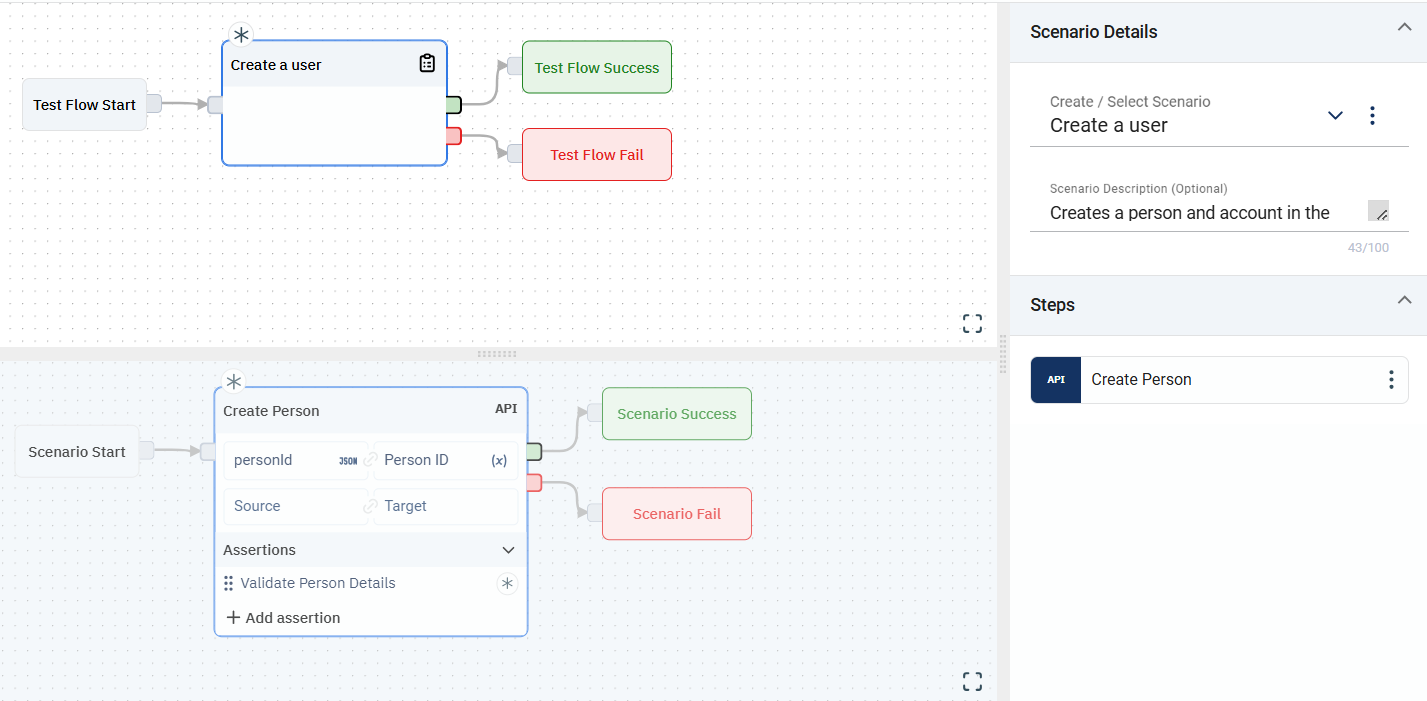Click the link icon between personId and Person ID

pyautogui.click(x=370, y=460)
